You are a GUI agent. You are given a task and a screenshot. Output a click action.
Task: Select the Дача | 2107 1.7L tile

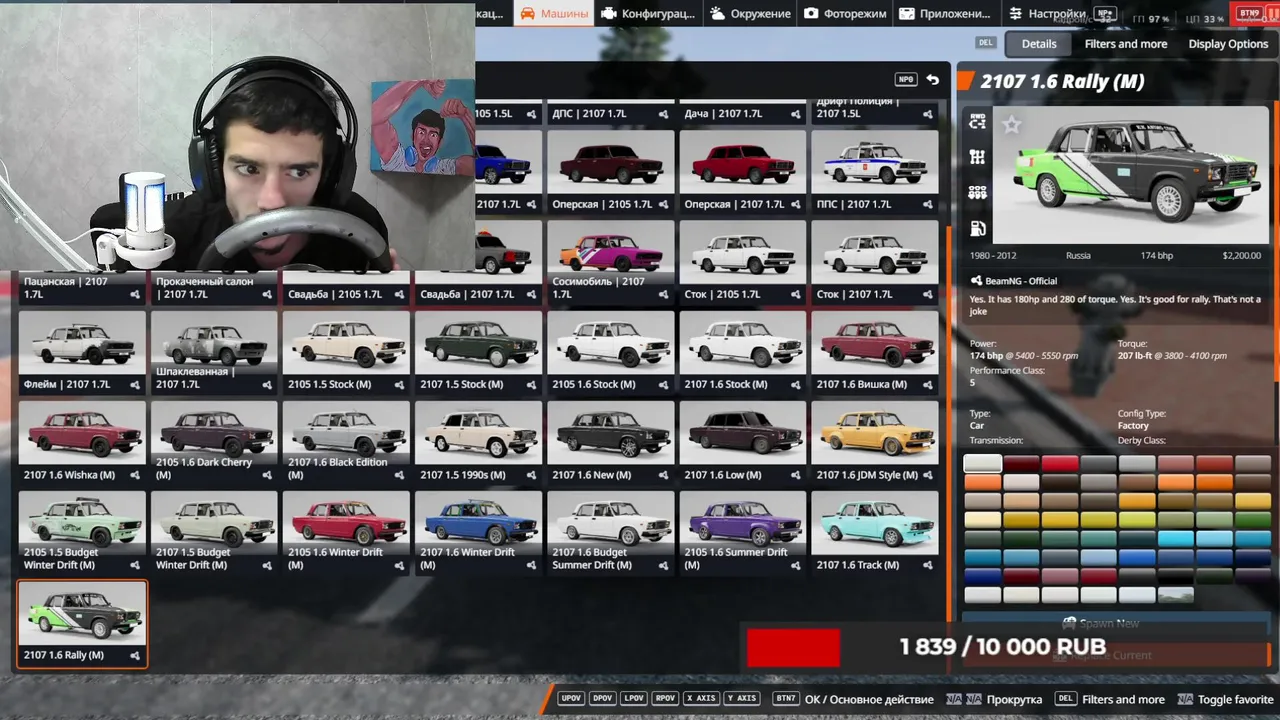(742, 112)
